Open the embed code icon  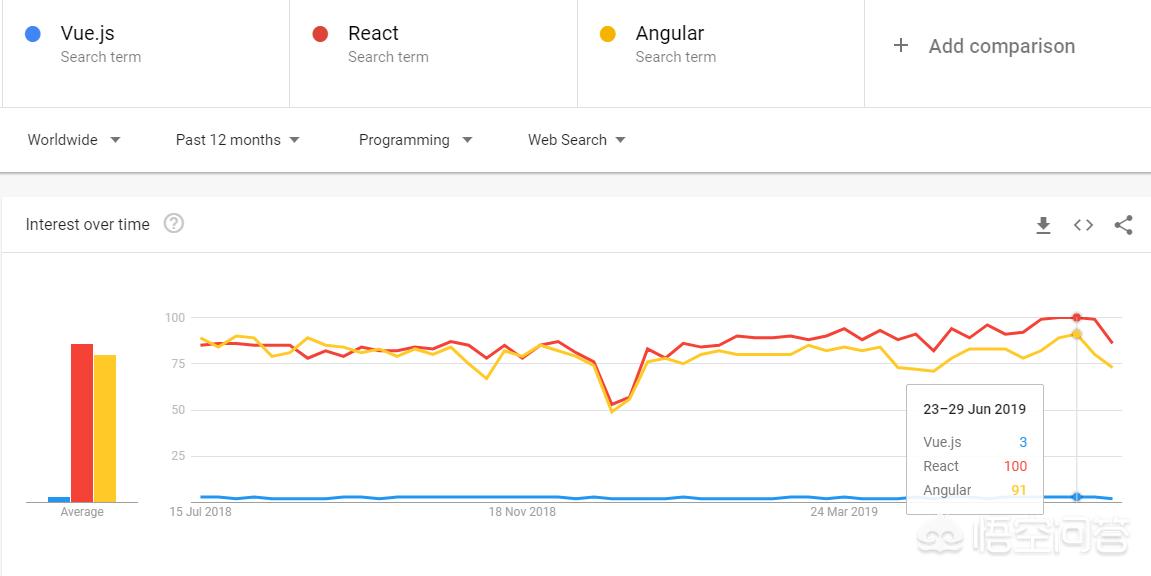pos(1083,225)
